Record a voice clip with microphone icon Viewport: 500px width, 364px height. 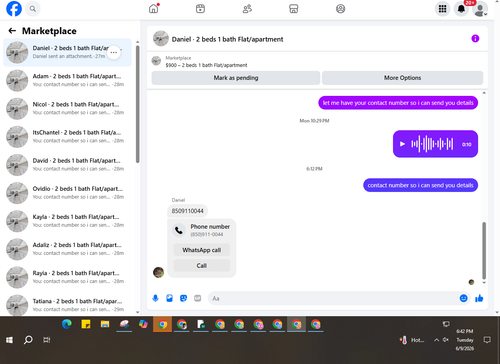point(155,298)
